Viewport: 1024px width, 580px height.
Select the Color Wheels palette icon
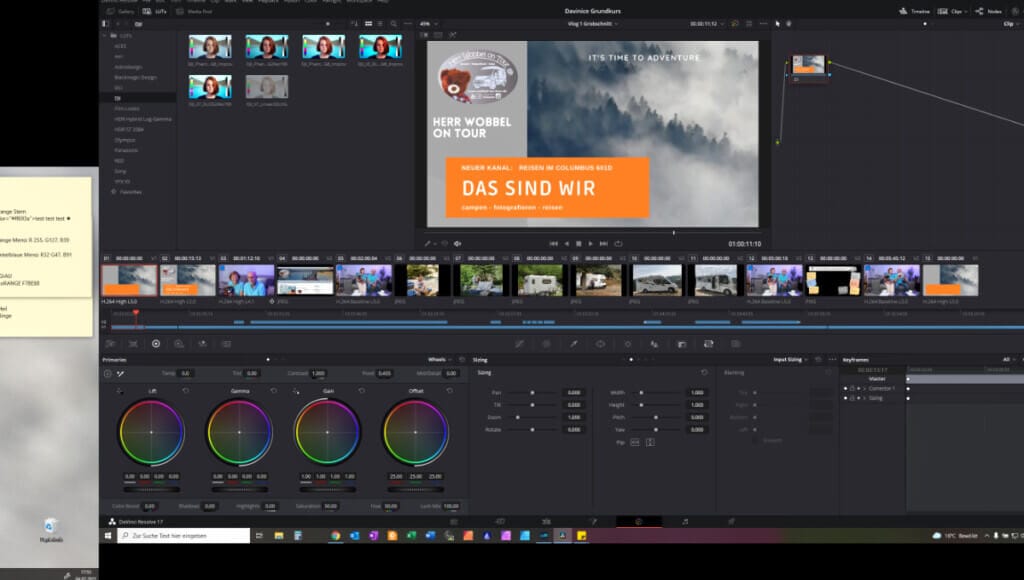[x=156, y=344]
